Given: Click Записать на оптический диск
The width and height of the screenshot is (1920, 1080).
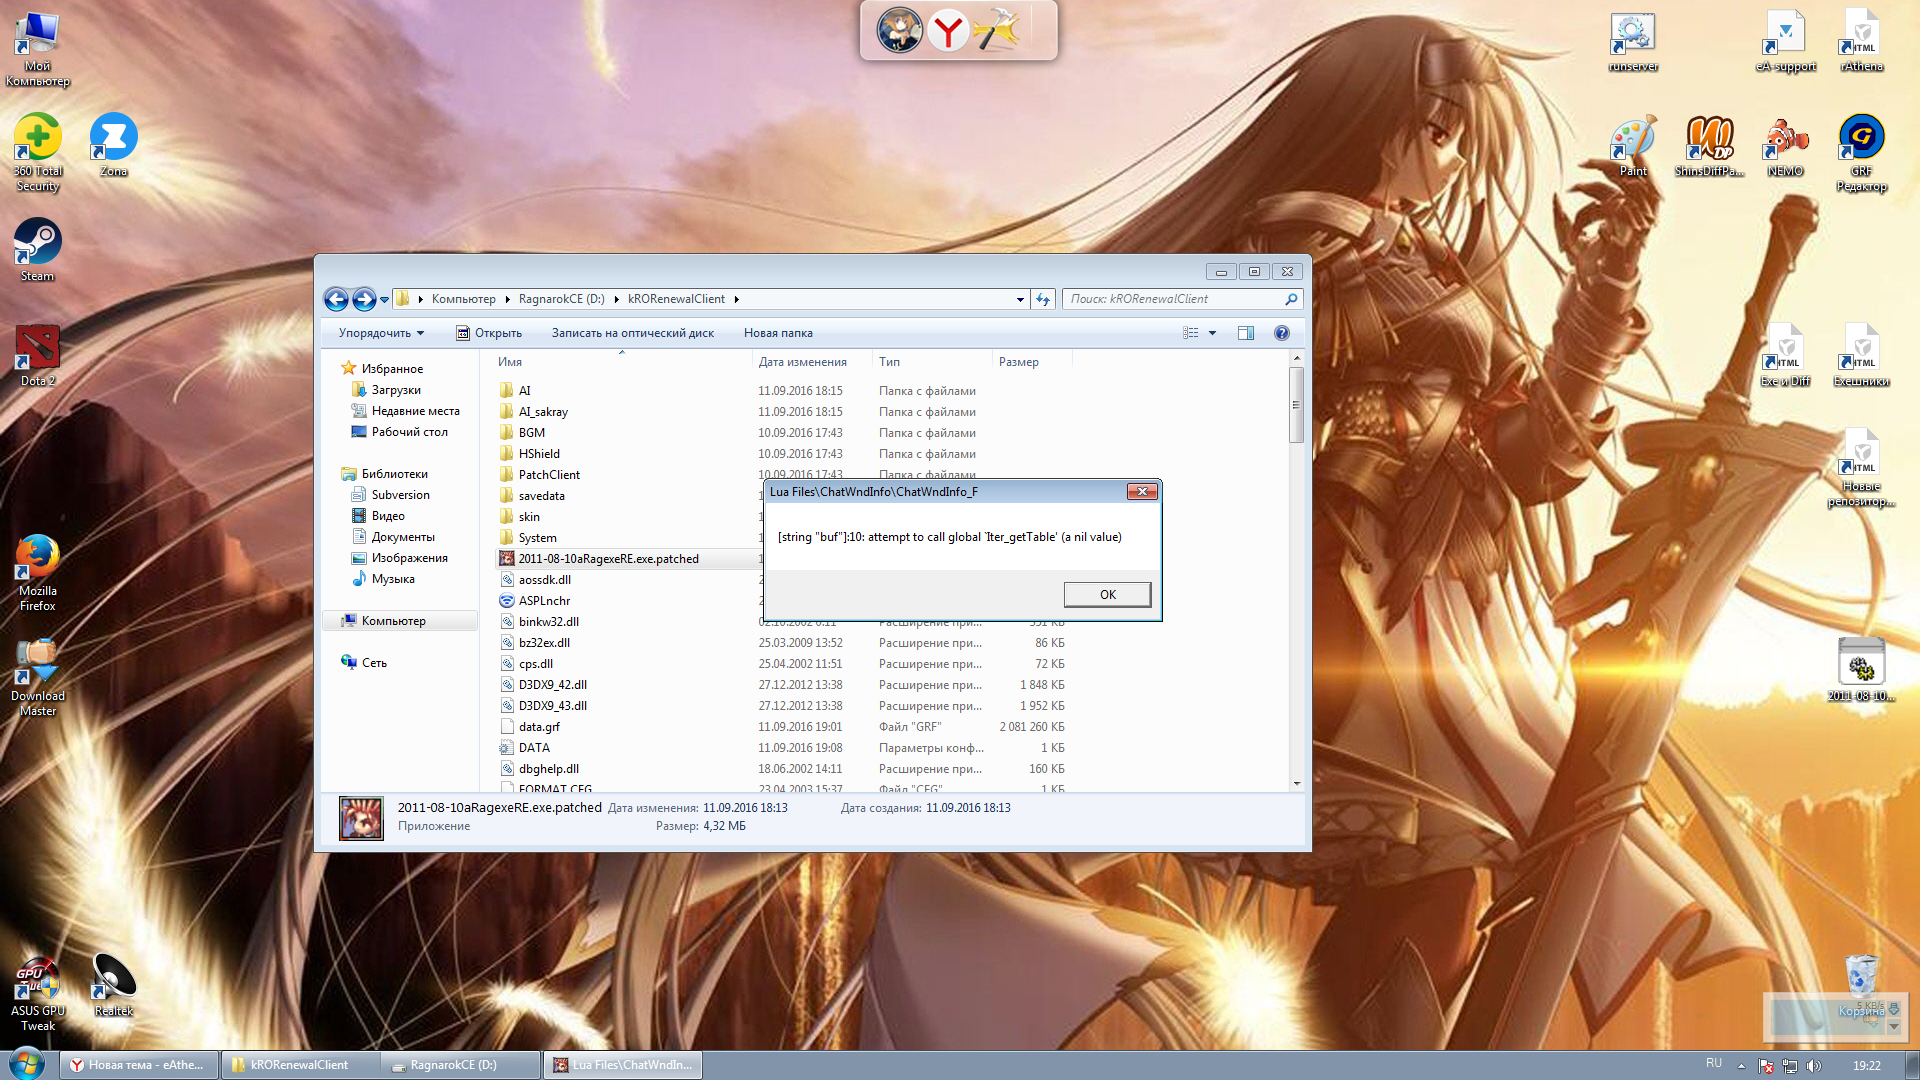Looking at the screenshot, I should (x=632, y=333).
